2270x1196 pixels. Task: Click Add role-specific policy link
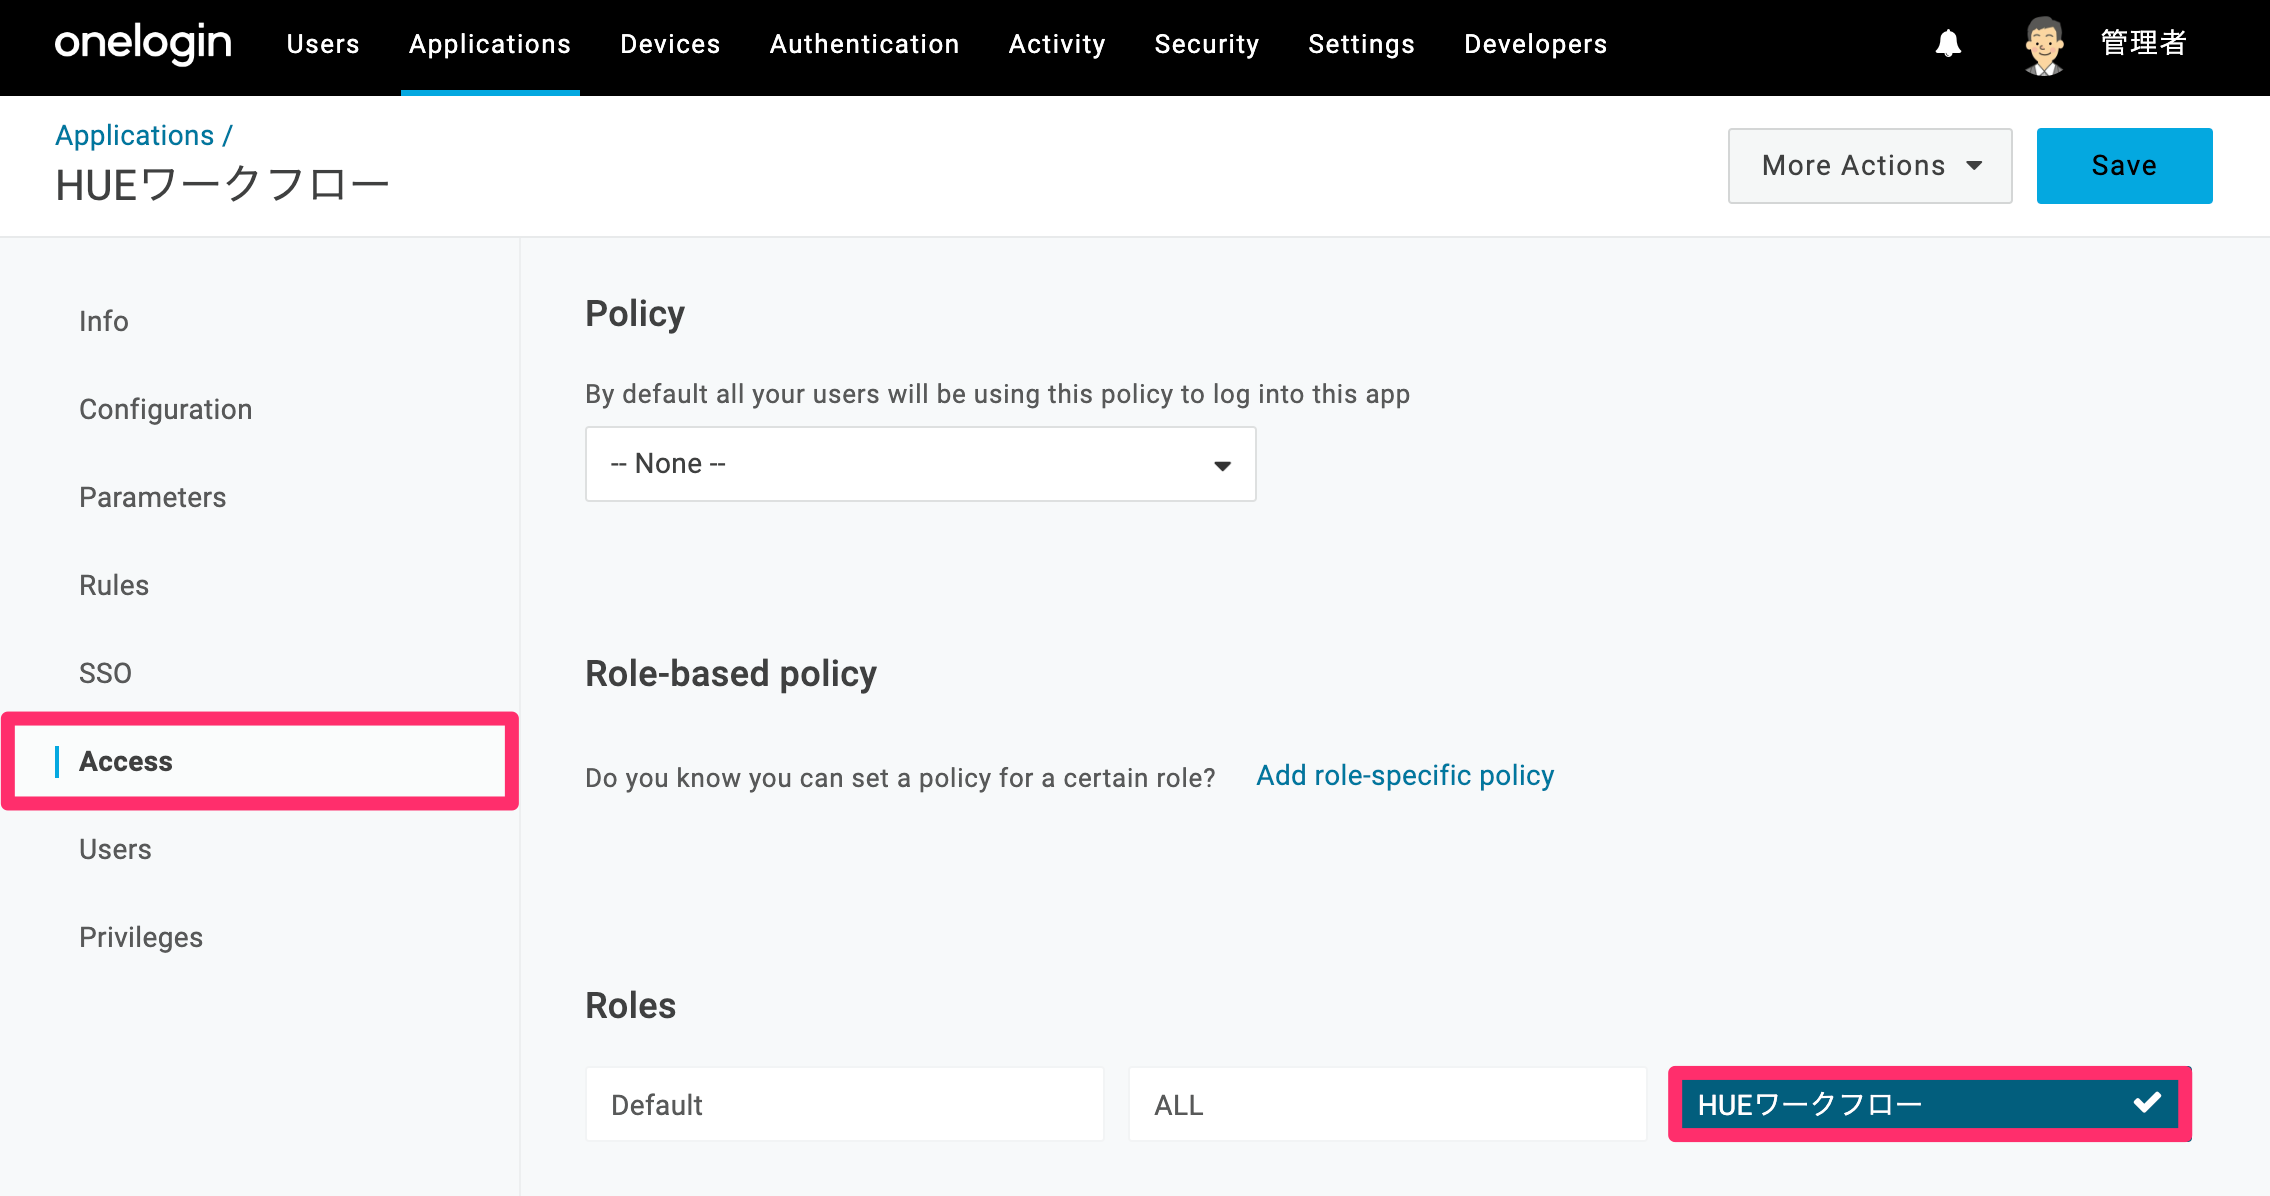click(1405, 775)
